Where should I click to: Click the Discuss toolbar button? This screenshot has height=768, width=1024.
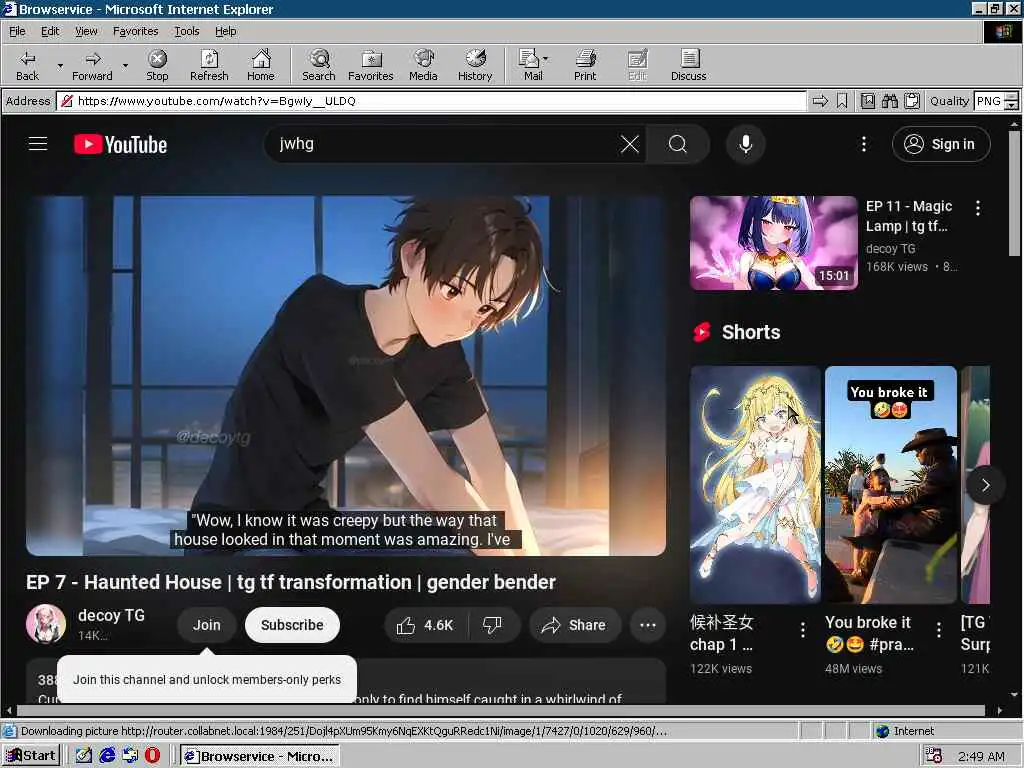[688, 65]
